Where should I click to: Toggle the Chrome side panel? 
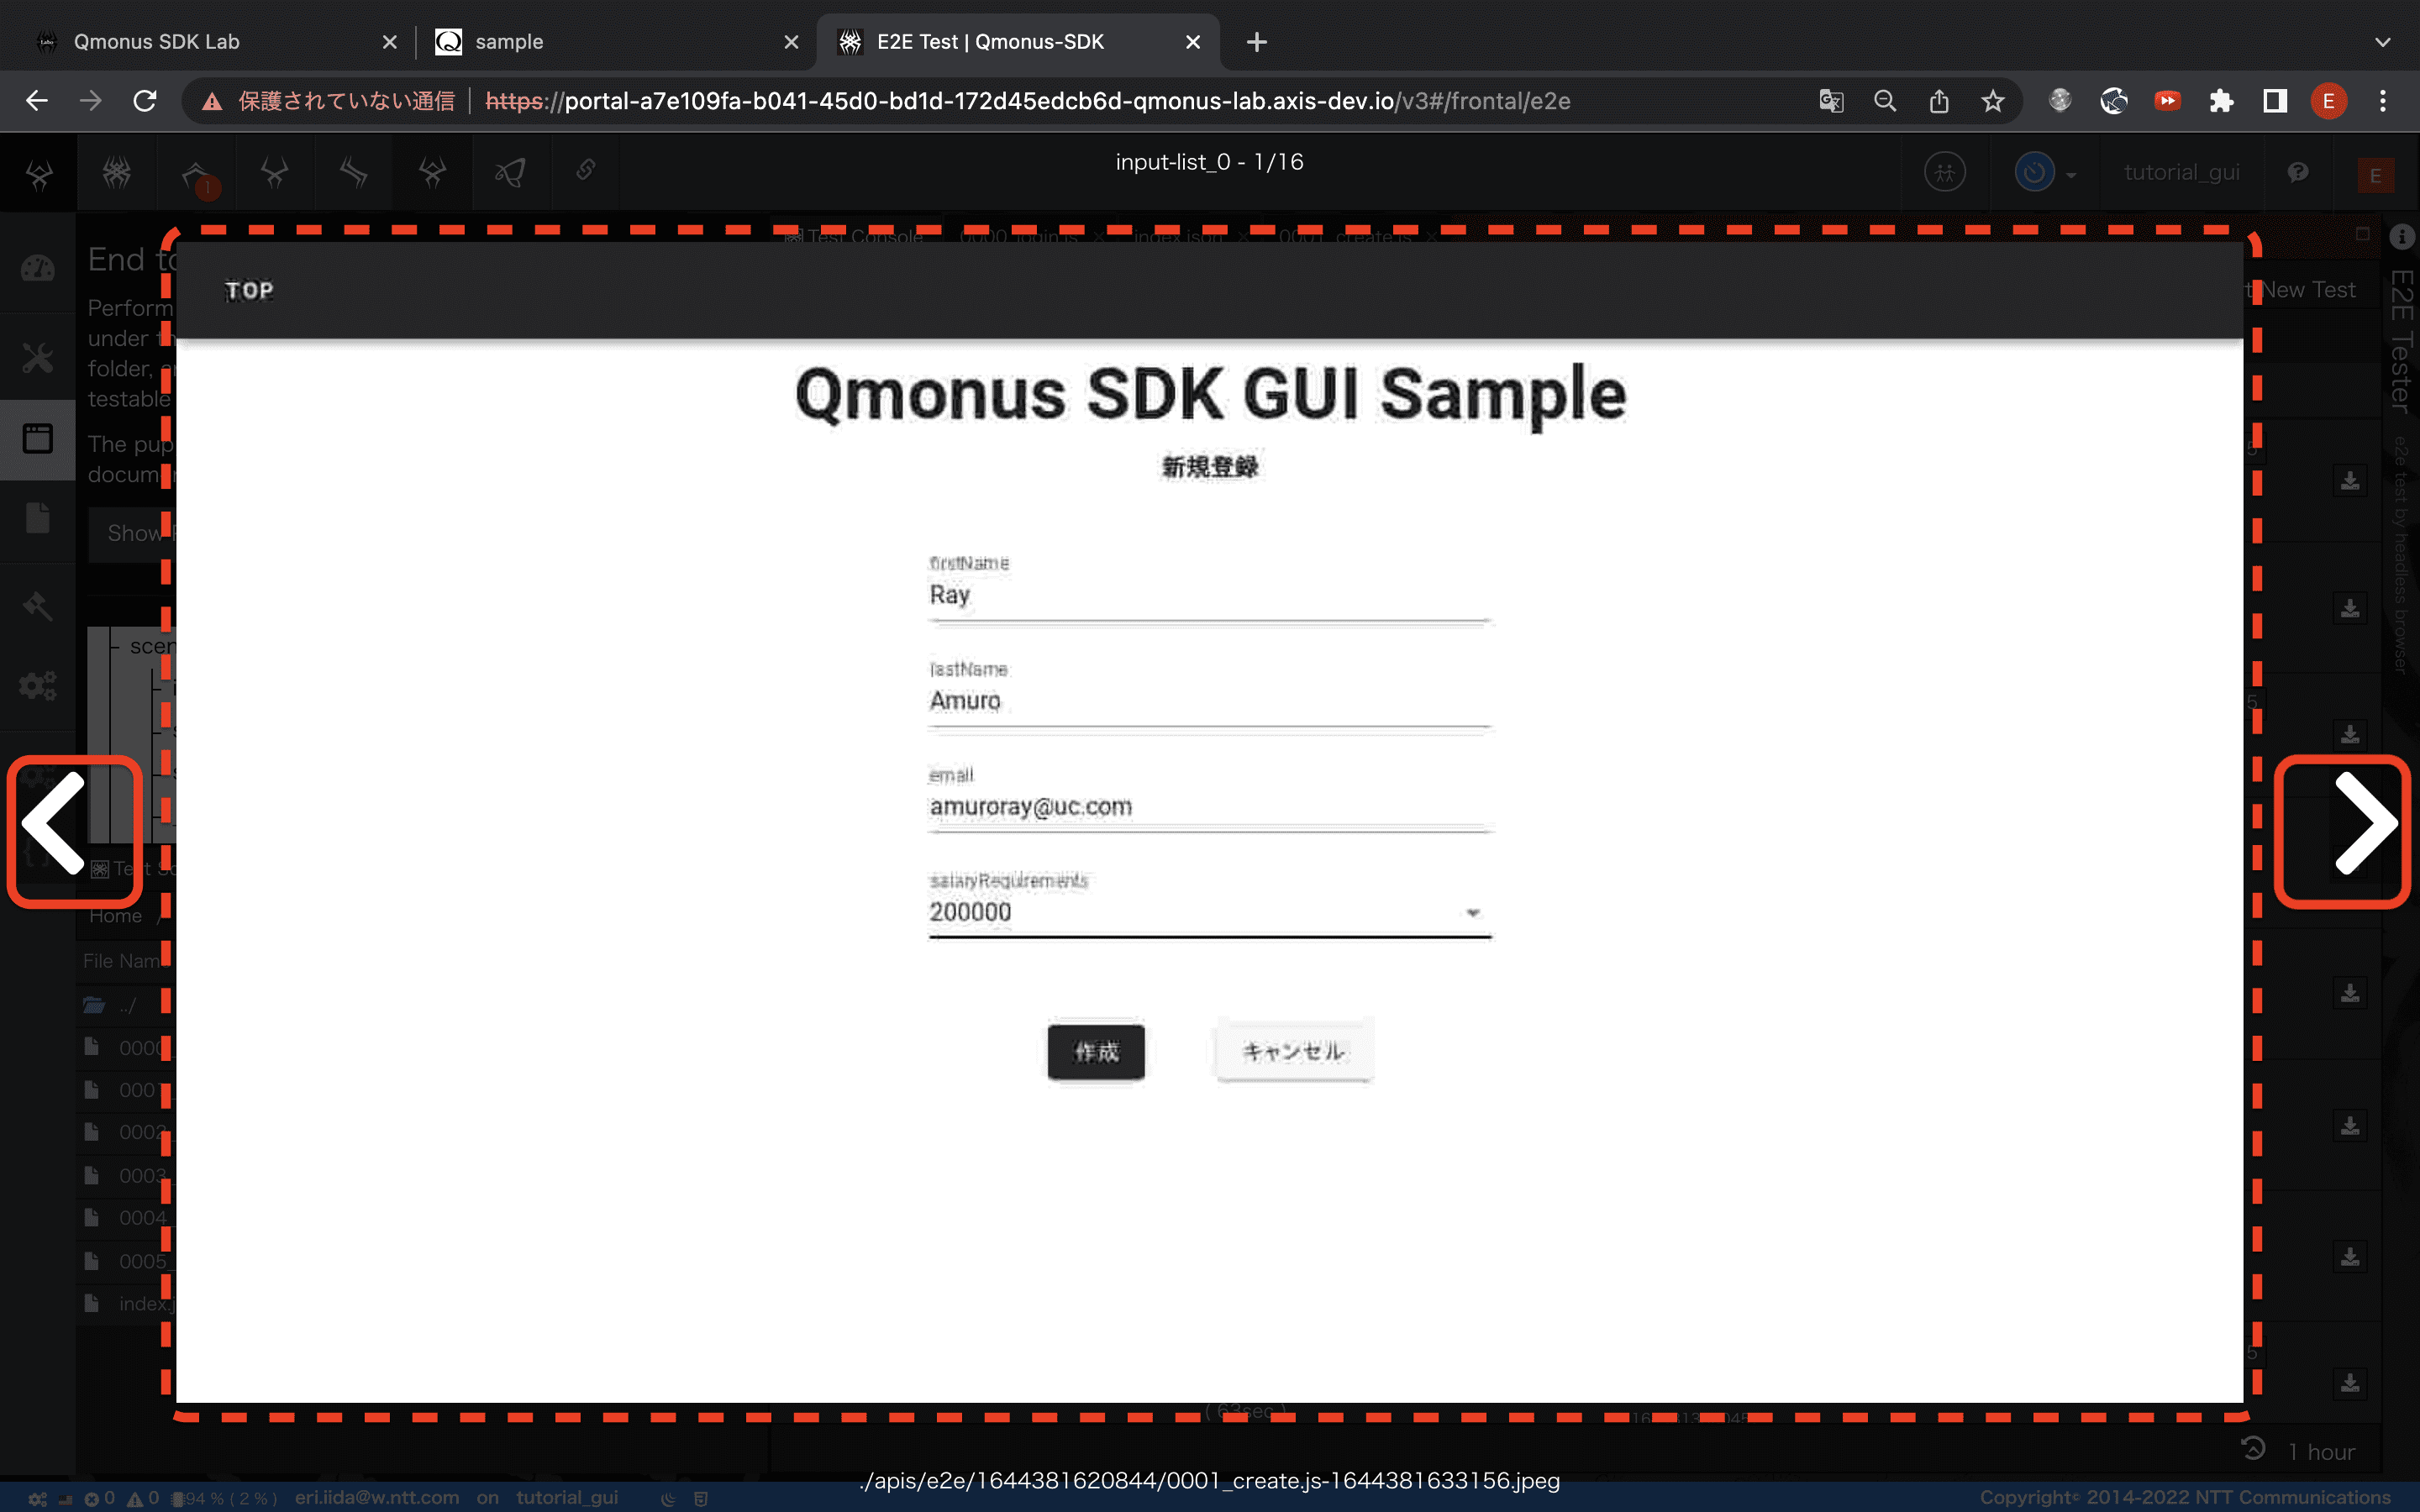click(x=2275, y=101)
